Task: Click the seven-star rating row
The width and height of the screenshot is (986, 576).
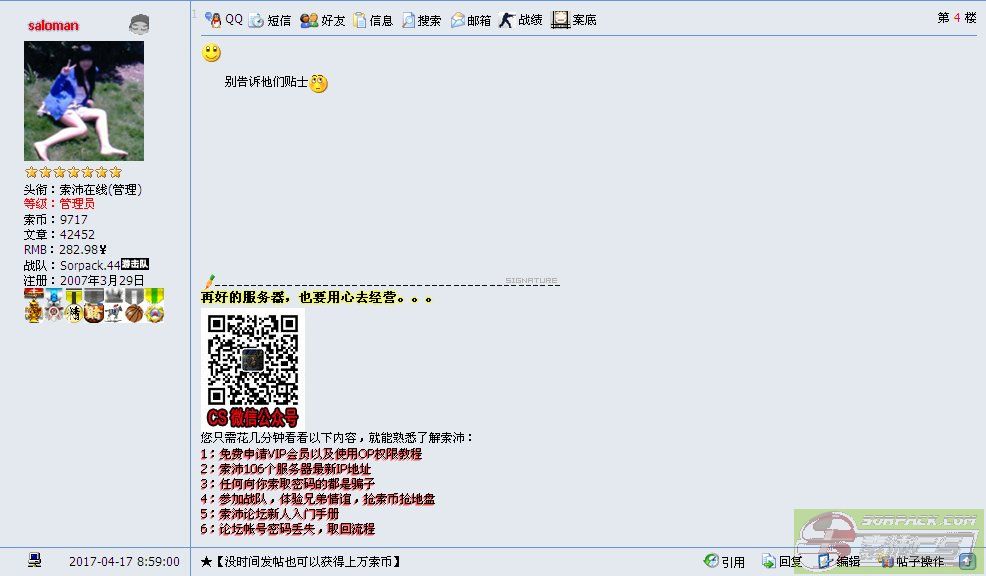Action: [x=73, y=172]
